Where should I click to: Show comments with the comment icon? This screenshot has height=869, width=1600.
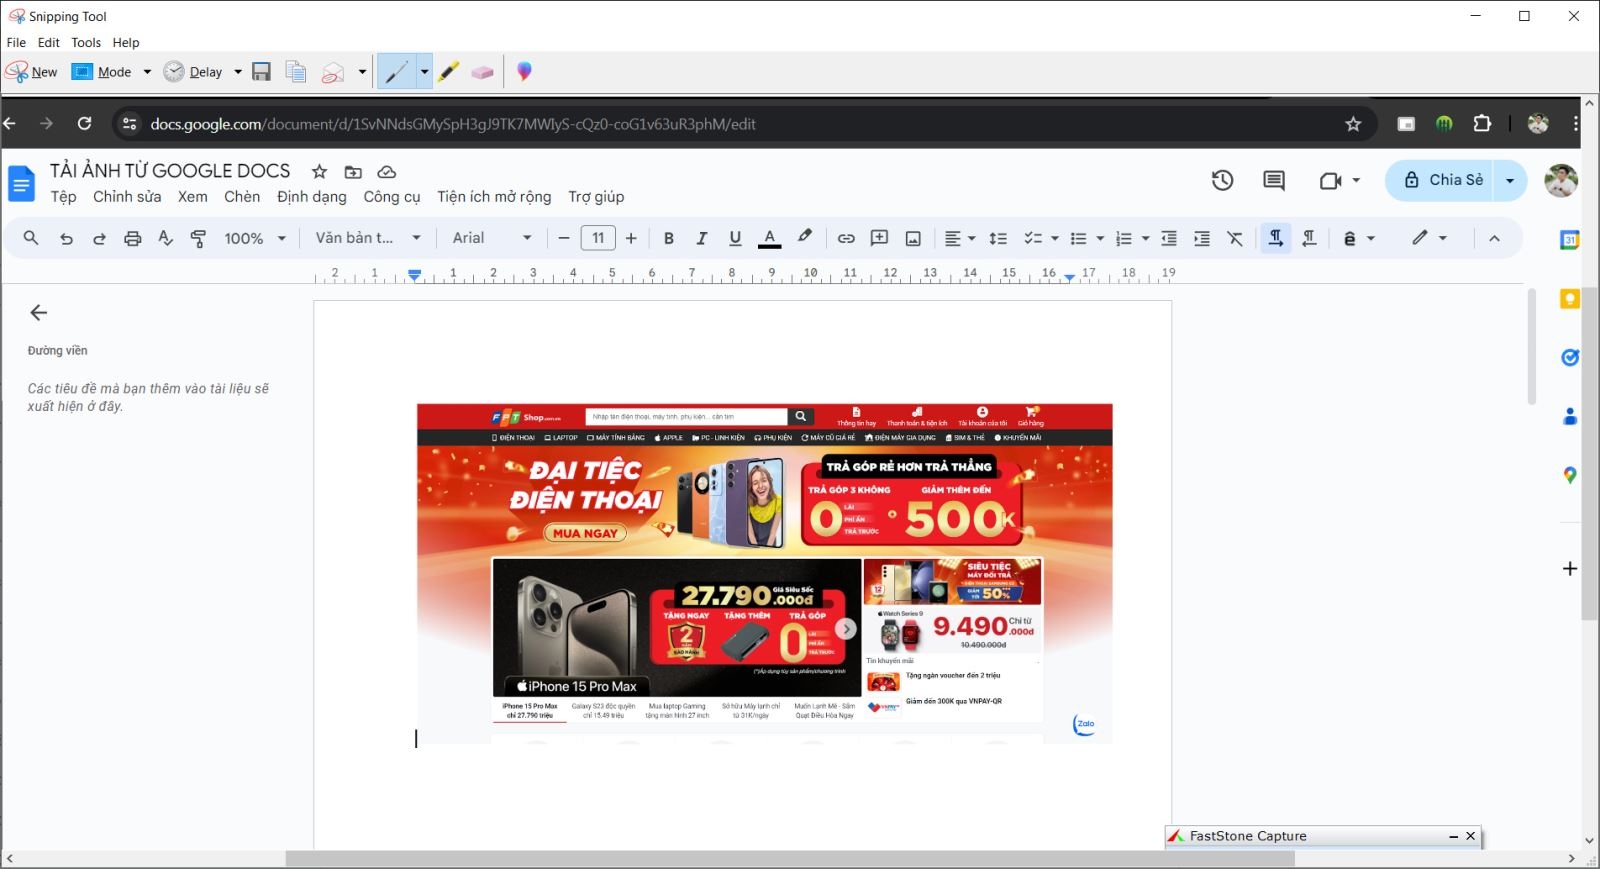click(x=1274, y=180)
